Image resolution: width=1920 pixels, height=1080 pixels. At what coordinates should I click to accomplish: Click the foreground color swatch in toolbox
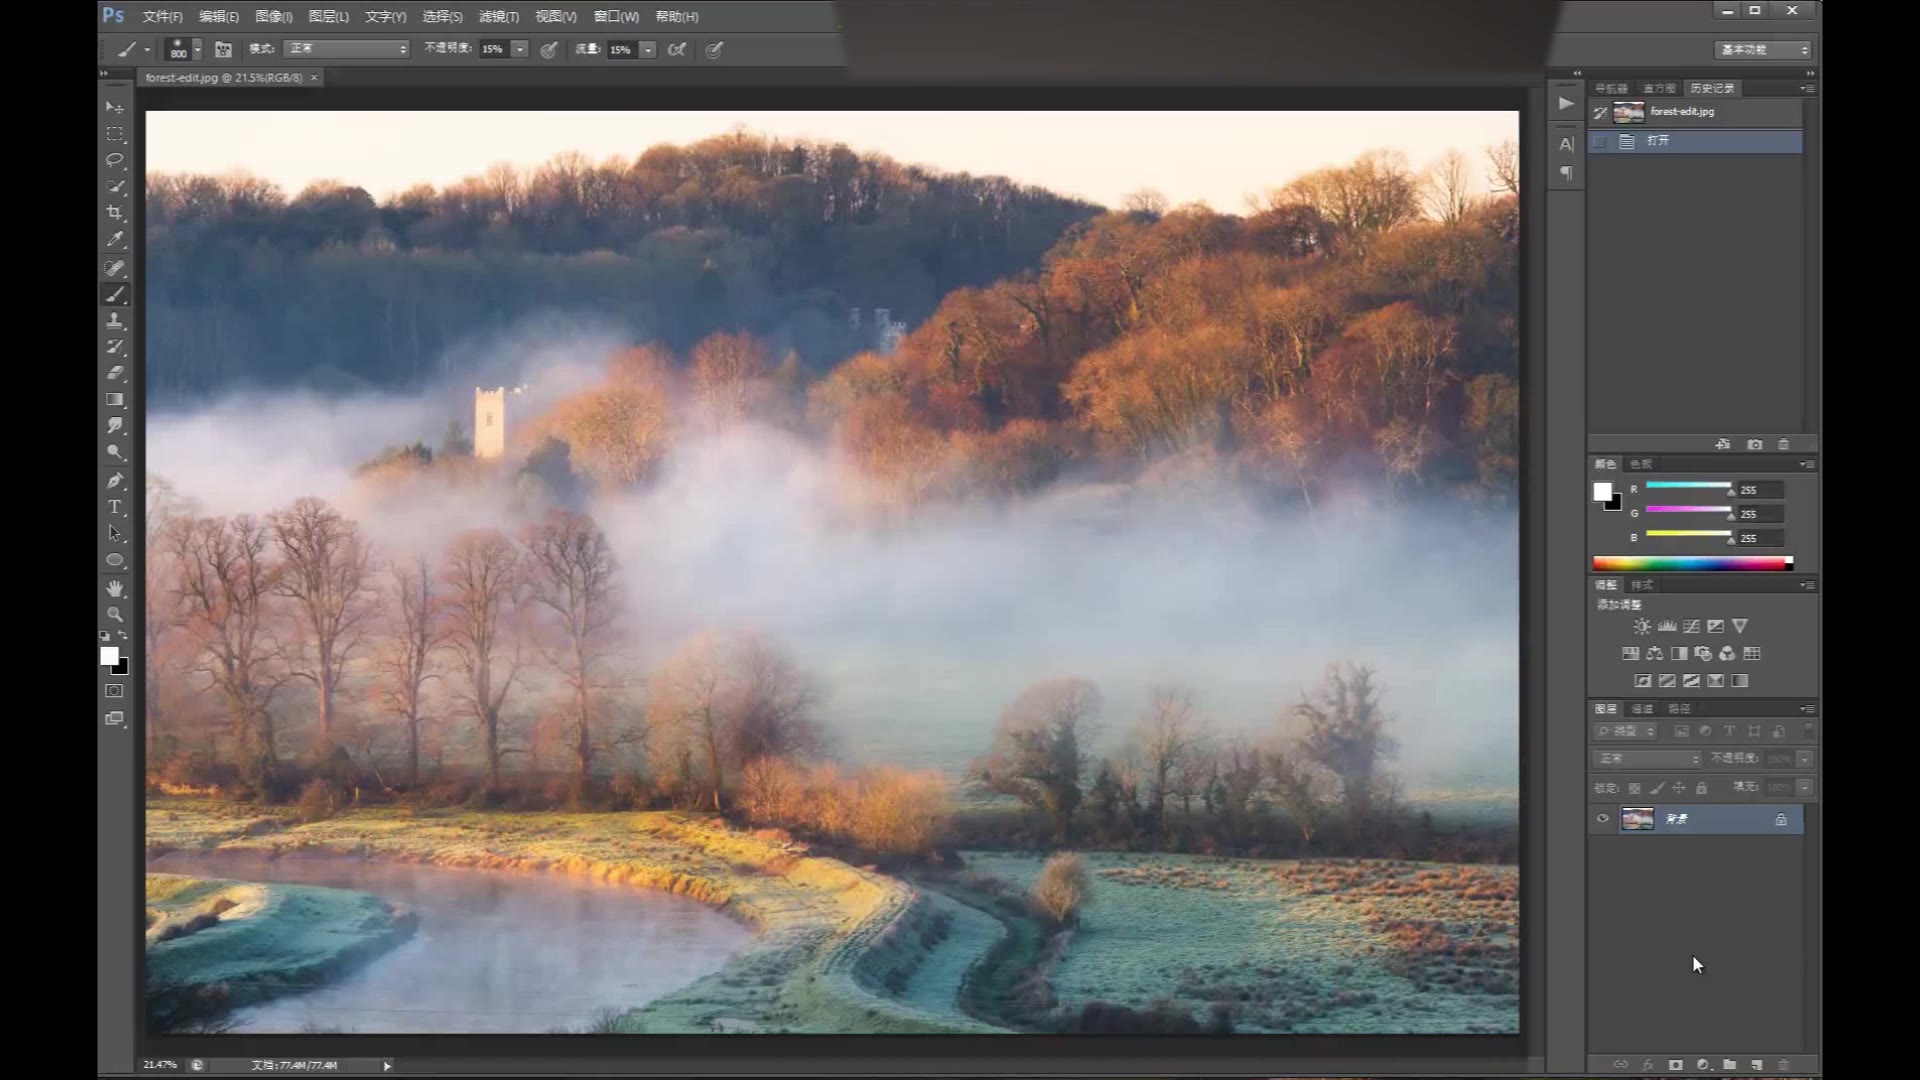[x=109, y=655]
